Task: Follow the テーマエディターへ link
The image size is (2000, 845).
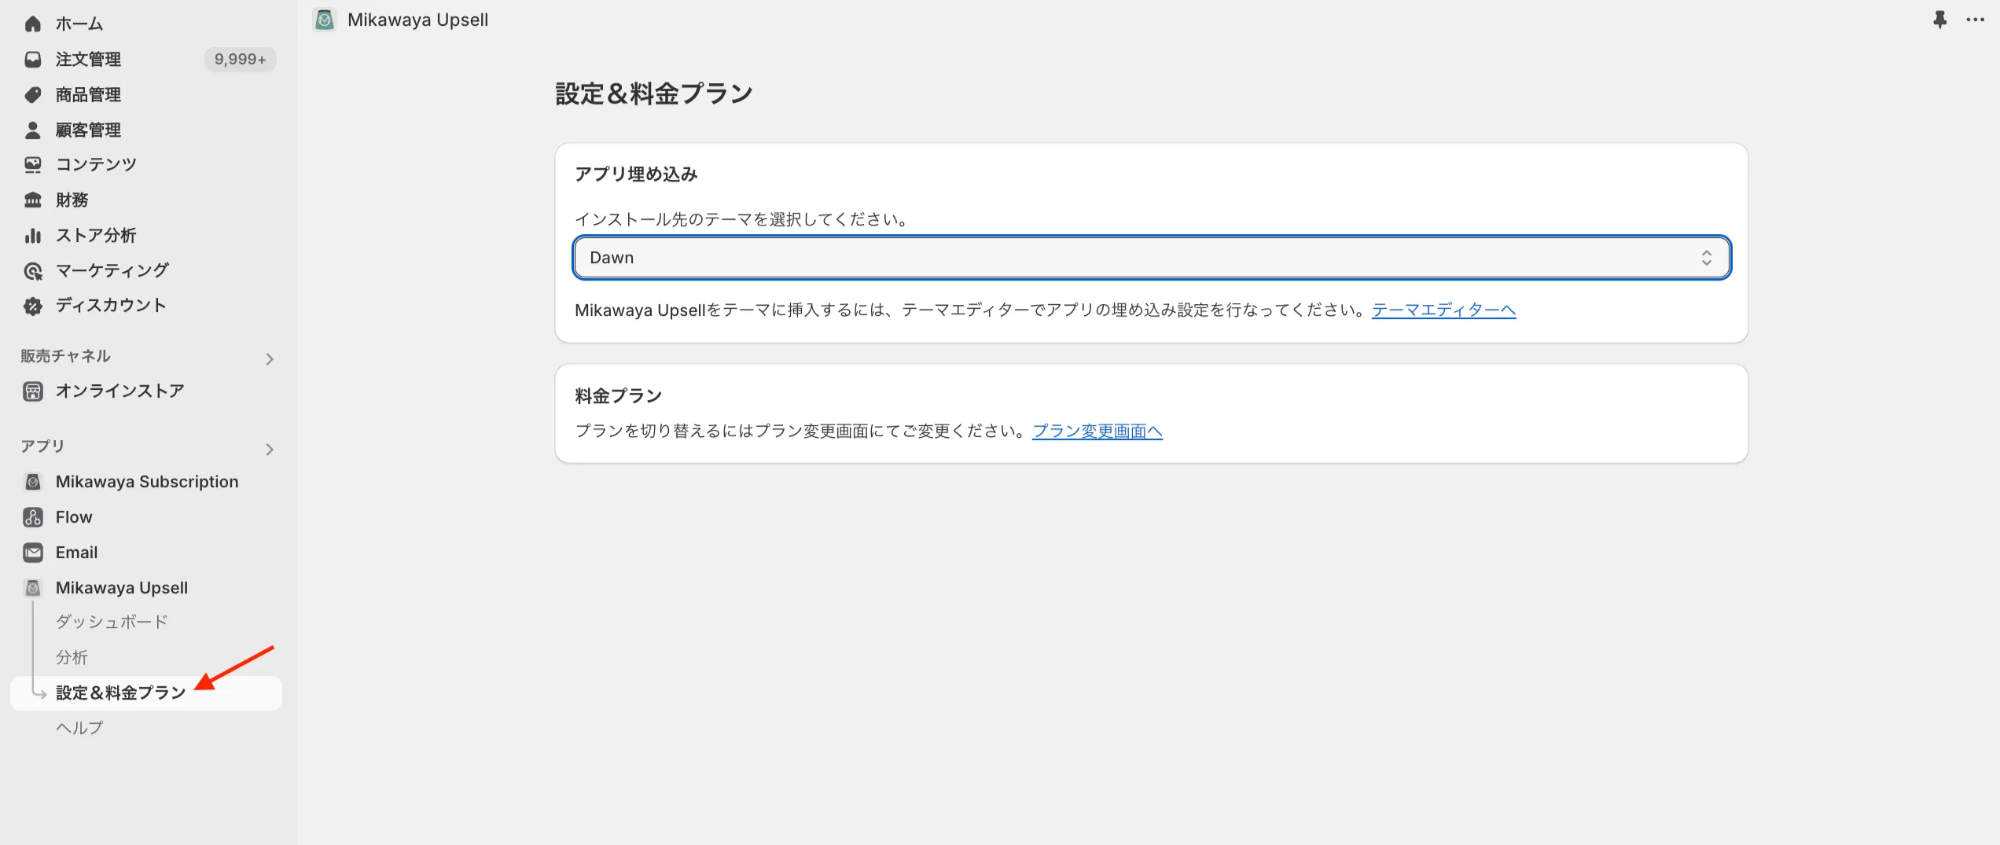Action: [1444, 310]
